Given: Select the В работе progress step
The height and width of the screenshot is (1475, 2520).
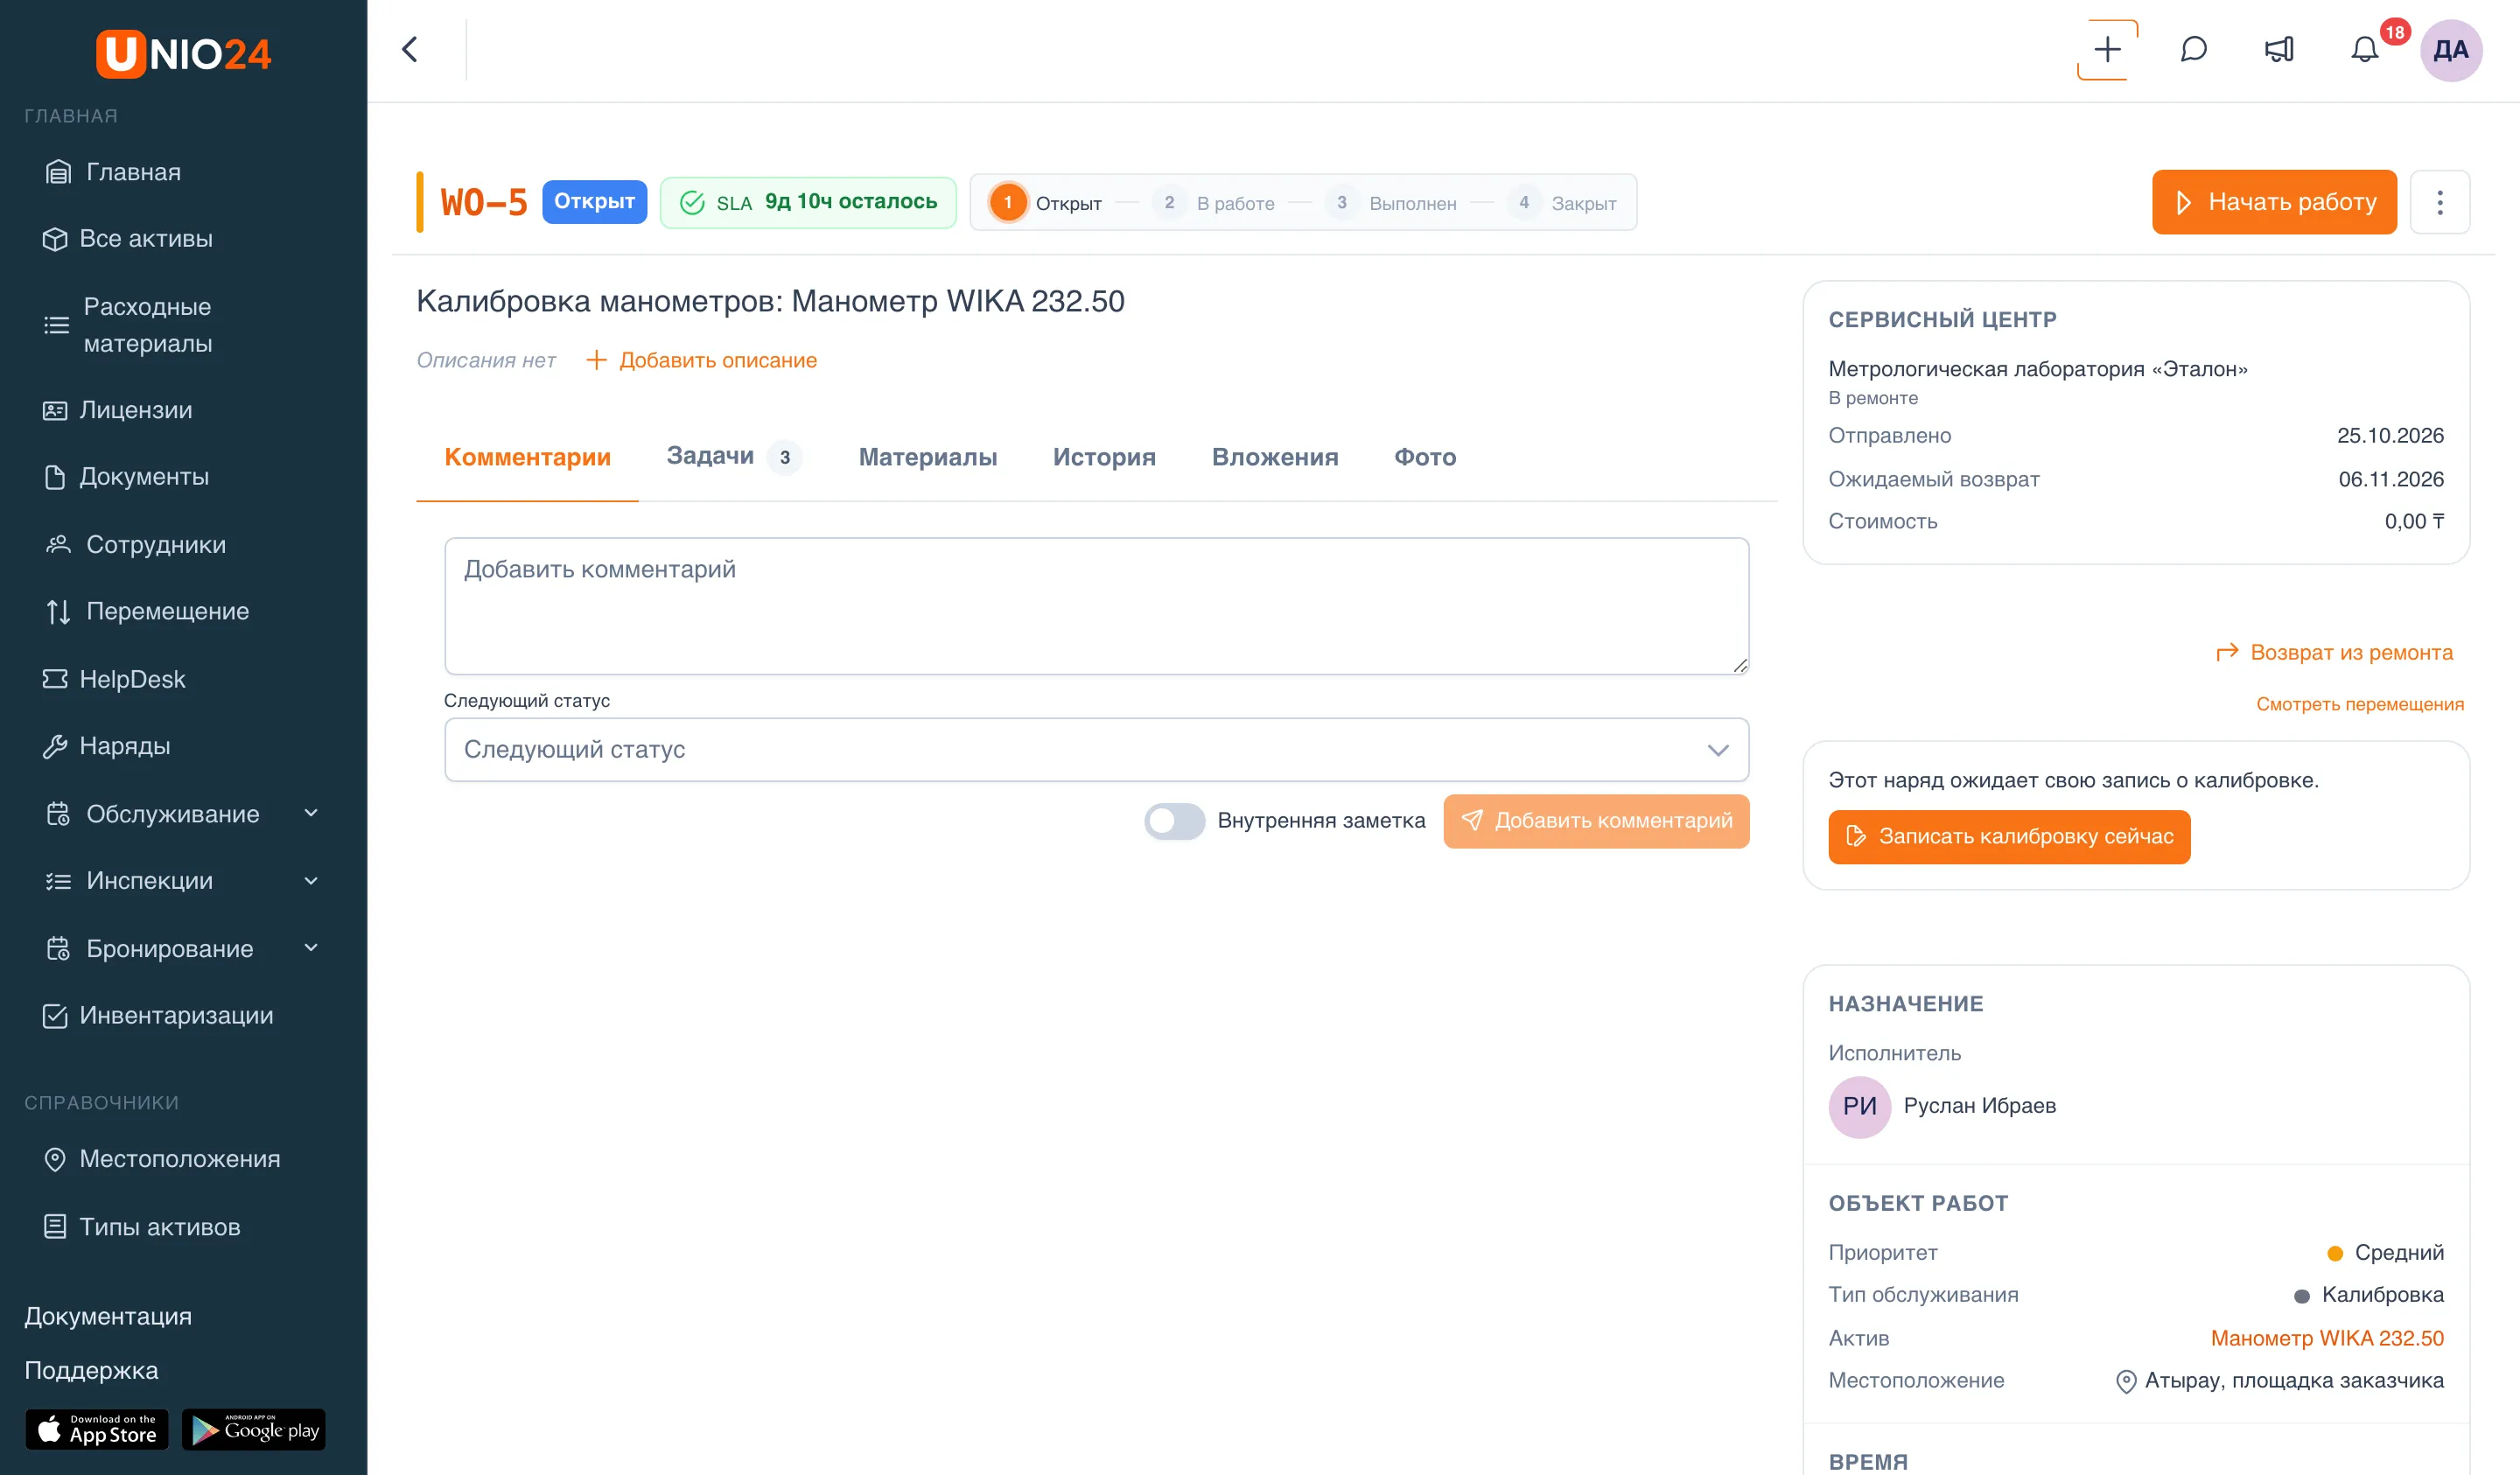Looking at the screenshot, I should point(1213,203).
